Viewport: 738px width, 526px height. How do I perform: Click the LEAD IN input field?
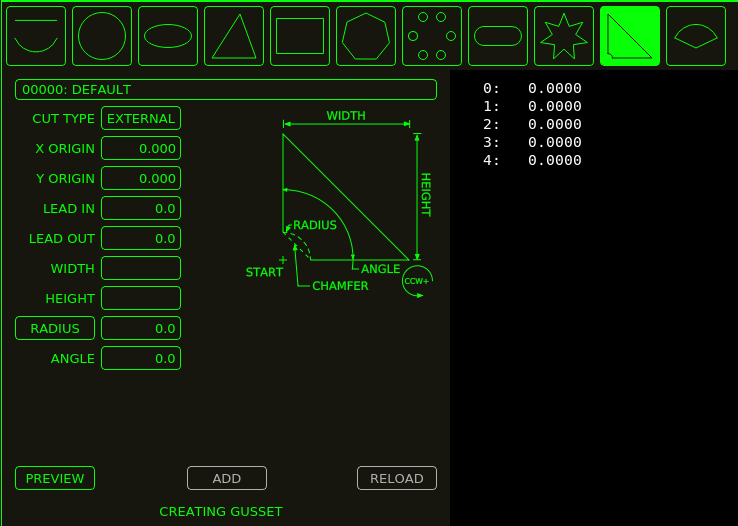tap(141, 208)
